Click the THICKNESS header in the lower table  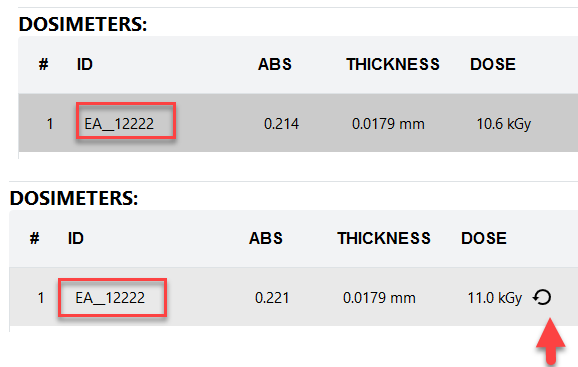point(384,238)
